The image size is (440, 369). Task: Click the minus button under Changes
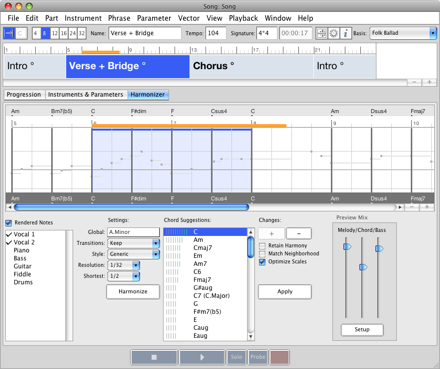(x=299, y=234)
